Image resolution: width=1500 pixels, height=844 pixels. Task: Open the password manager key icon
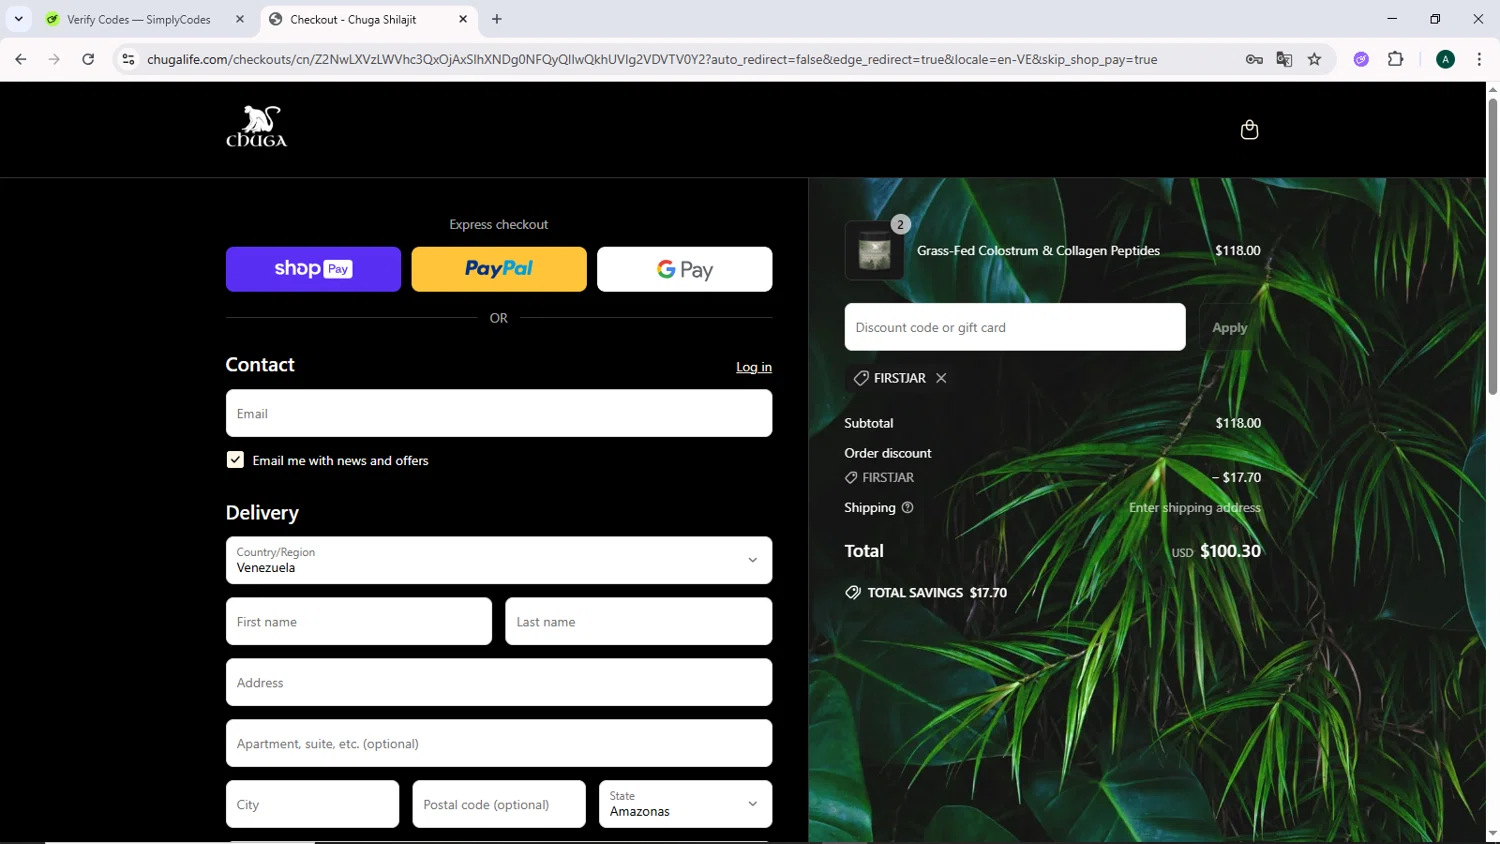point(1254,59)
